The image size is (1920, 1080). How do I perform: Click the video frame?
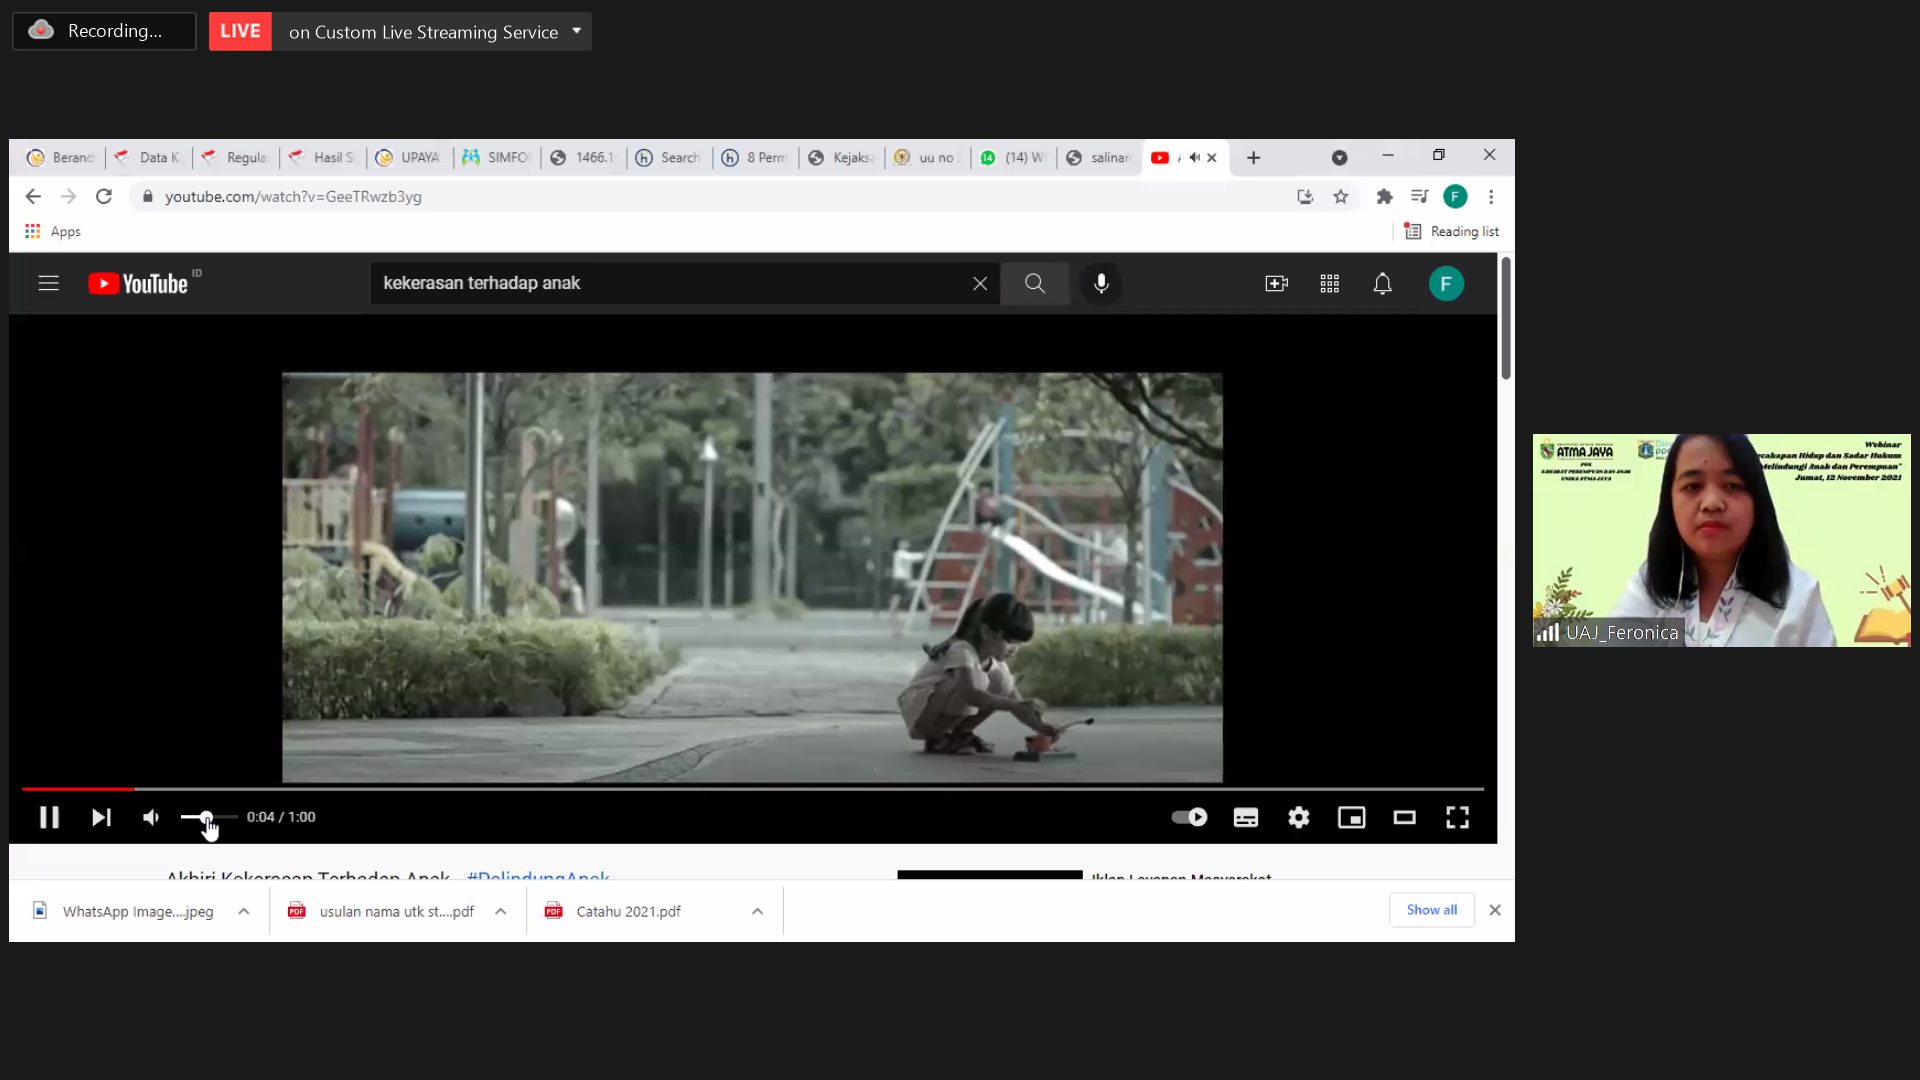tap(752, 577)
